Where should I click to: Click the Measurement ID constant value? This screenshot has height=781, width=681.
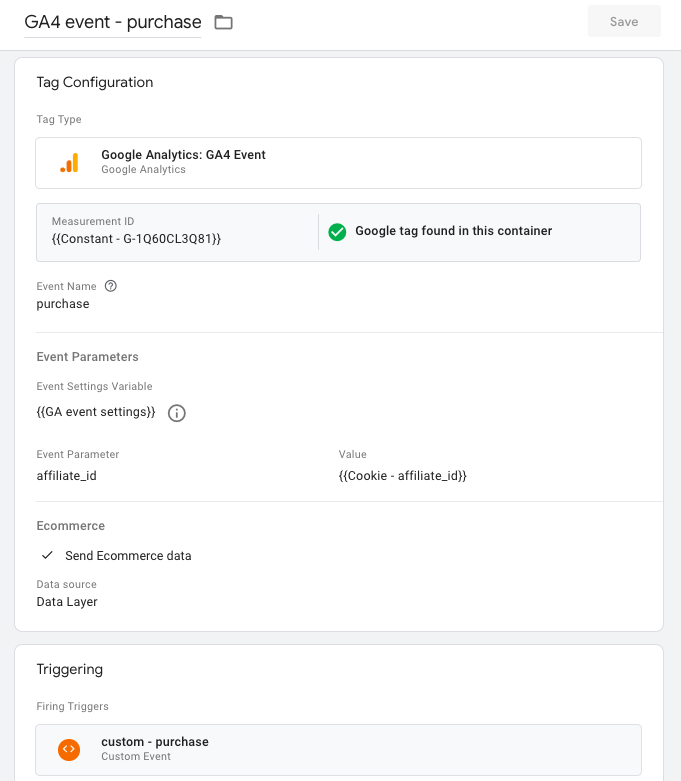(x=136, y=240)
